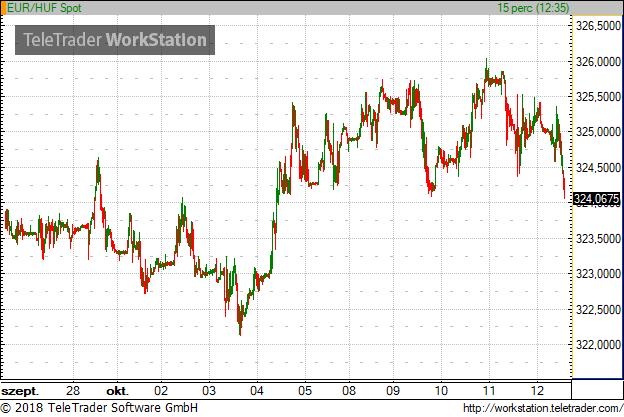Click the 323,0000 price axis label

click(x=598, y=274)
